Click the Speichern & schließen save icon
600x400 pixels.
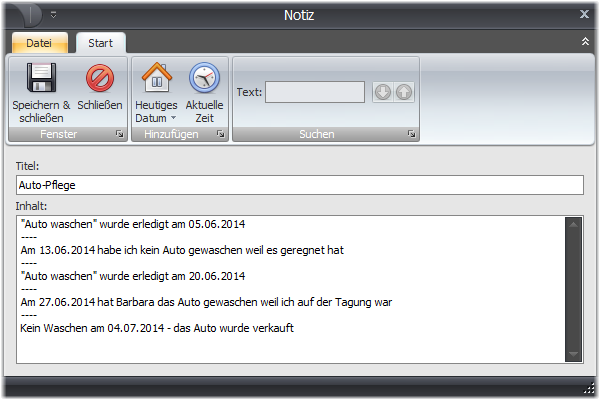point(41,78)
